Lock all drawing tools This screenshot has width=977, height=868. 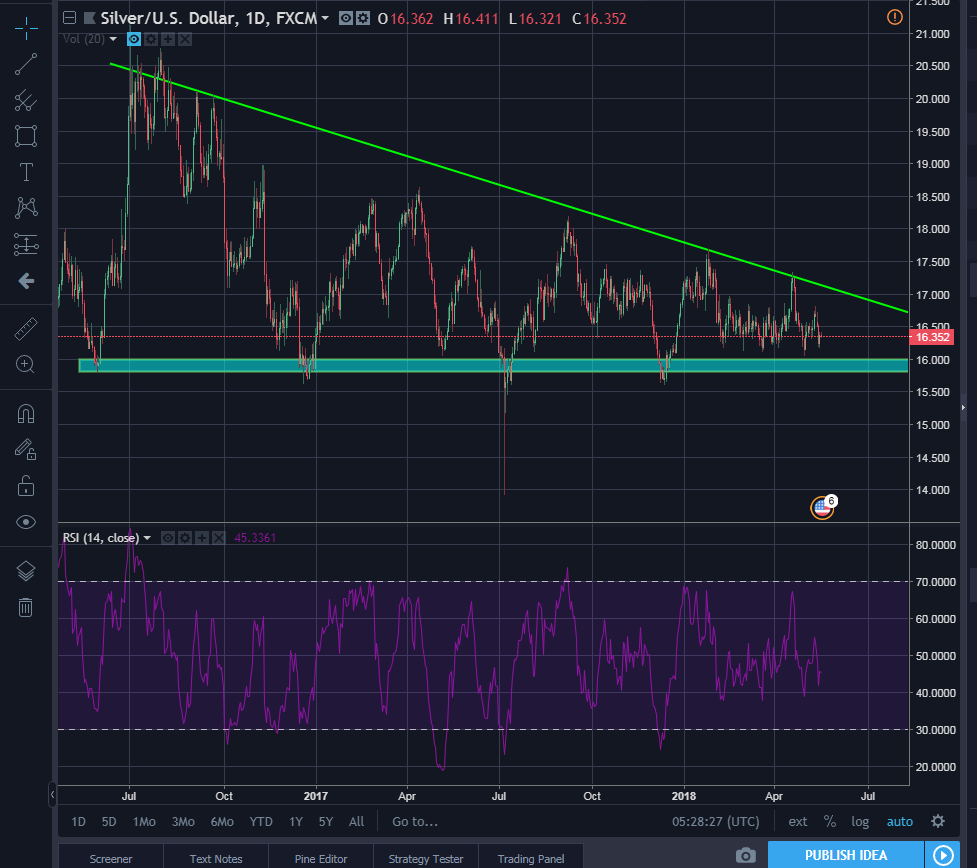(x=26, y=486)
